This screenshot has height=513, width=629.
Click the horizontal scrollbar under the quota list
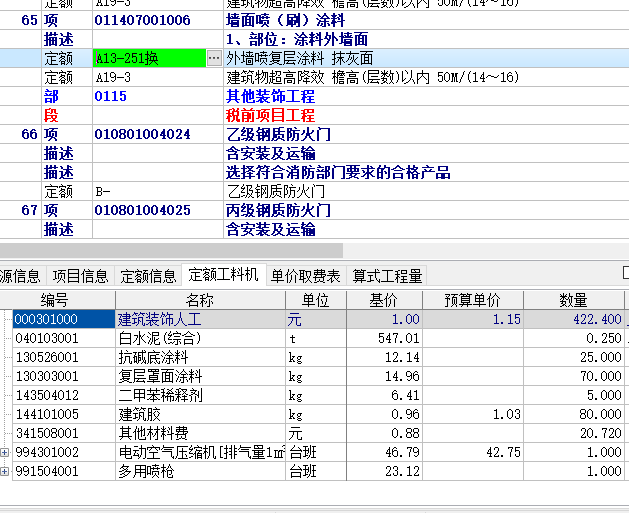click(171, 250)
